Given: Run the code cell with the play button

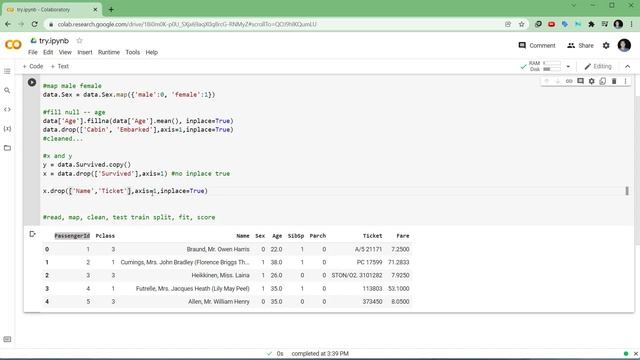Looking at the screenshot, I should click(x=32, y=82).
